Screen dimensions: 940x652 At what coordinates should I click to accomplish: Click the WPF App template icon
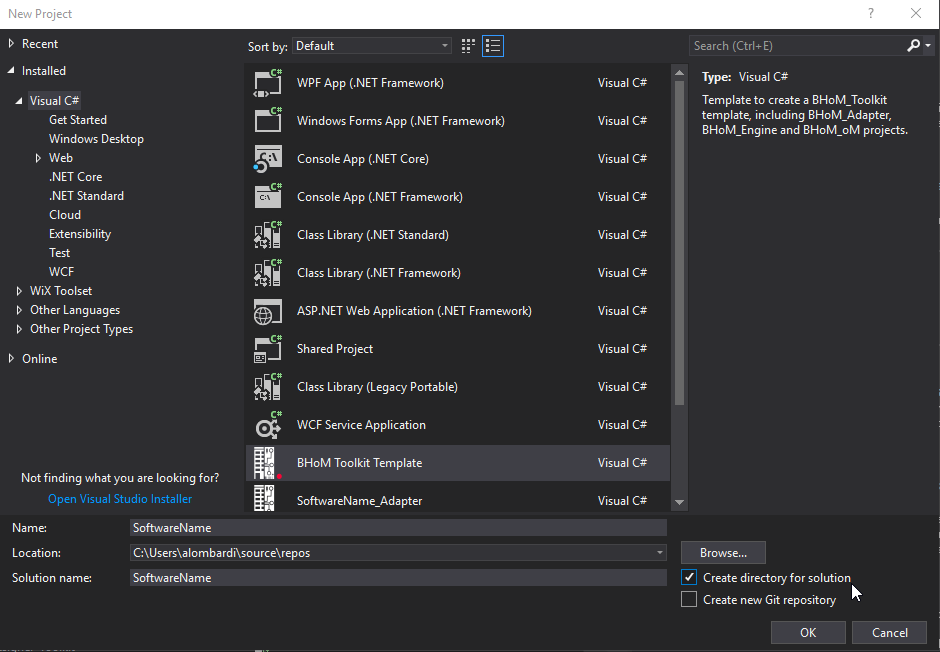coord(267,83)
